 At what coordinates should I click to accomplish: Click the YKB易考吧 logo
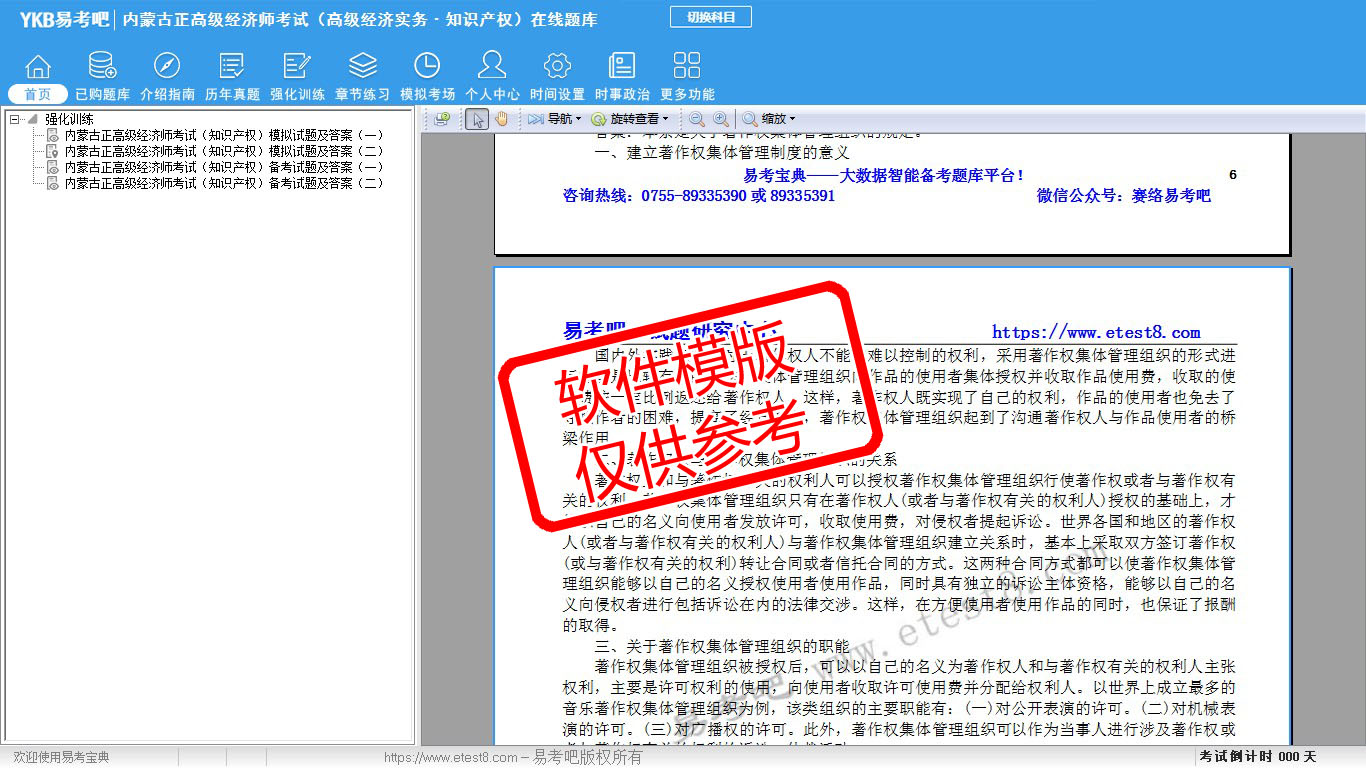point(64,19)
